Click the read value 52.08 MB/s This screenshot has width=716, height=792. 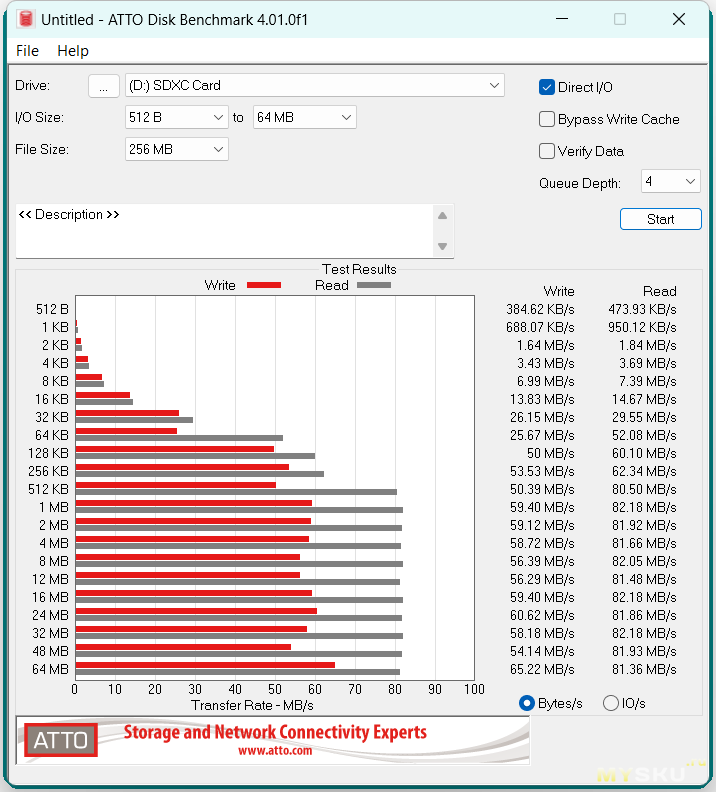[x=644, y=435]
